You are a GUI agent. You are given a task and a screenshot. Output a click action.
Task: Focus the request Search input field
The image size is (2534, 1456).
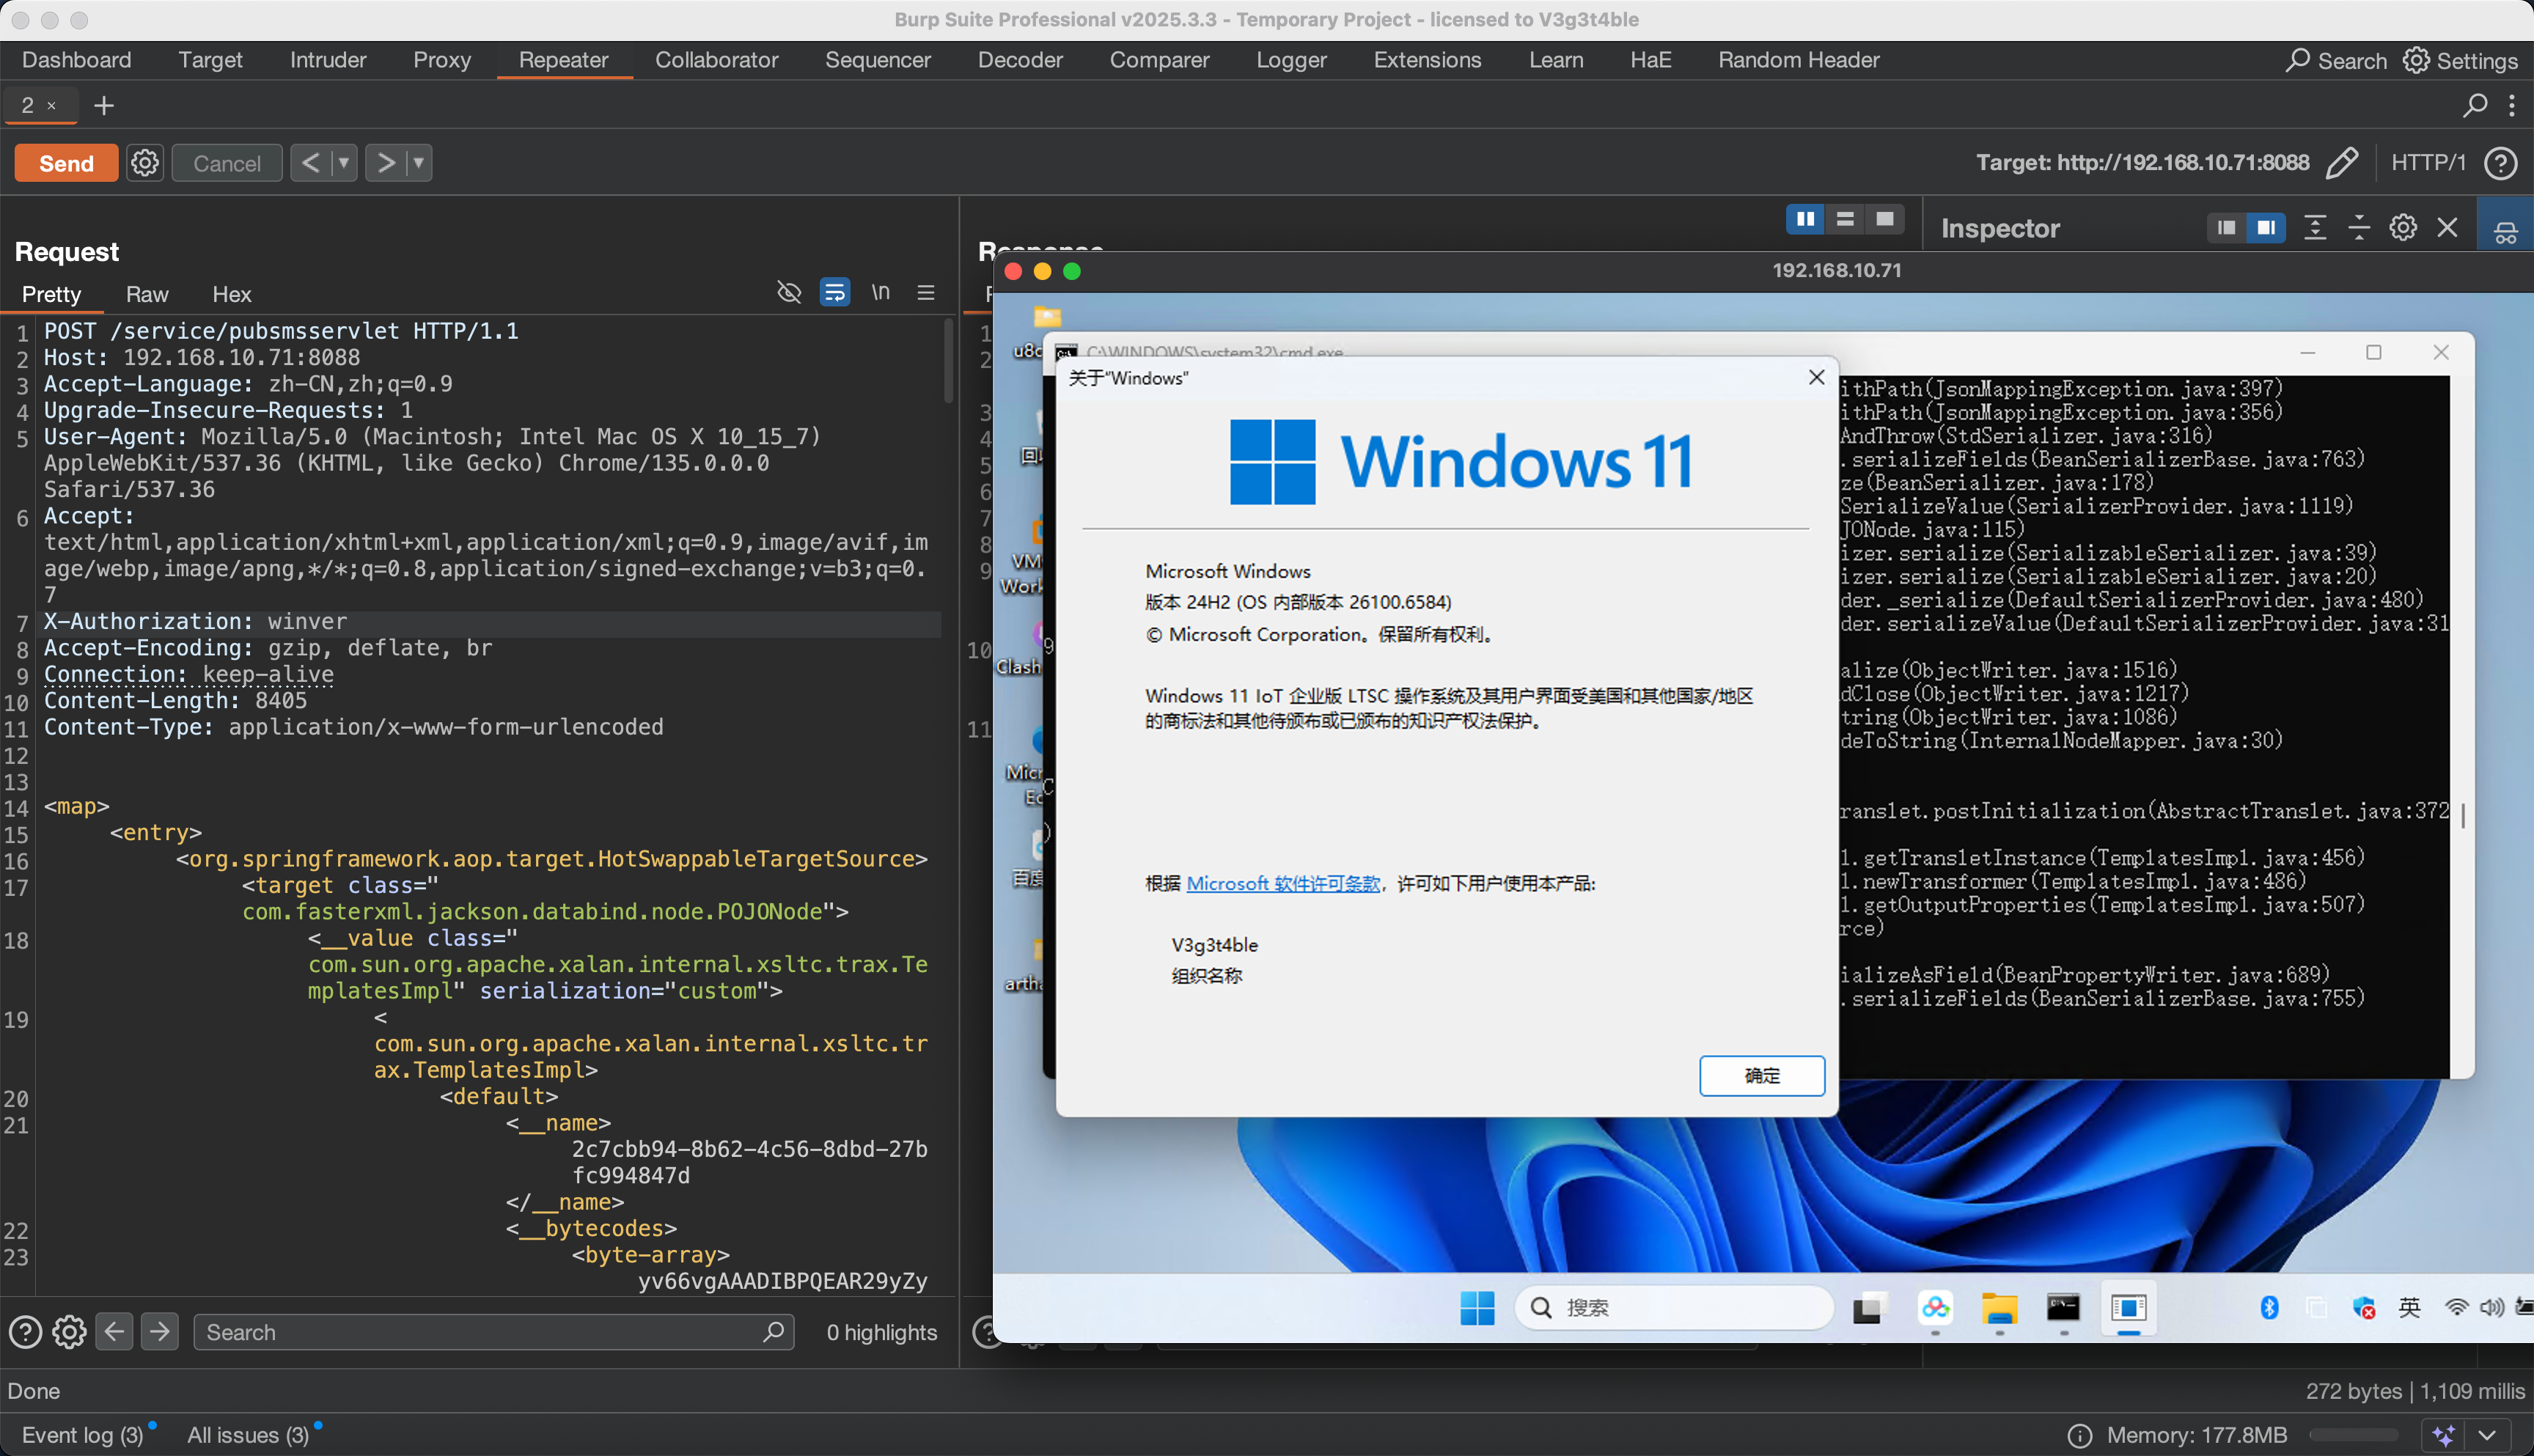click(480, 1332)
